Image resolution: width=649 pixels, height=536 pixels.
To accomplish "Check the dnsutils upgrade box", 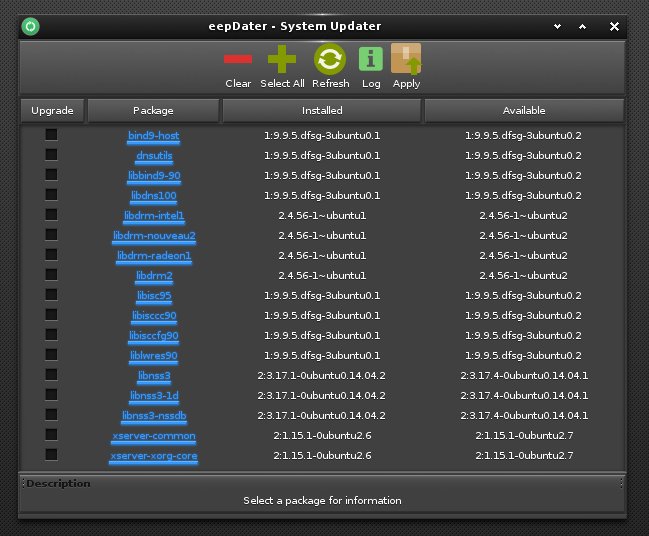I will (x=51, y=154).
